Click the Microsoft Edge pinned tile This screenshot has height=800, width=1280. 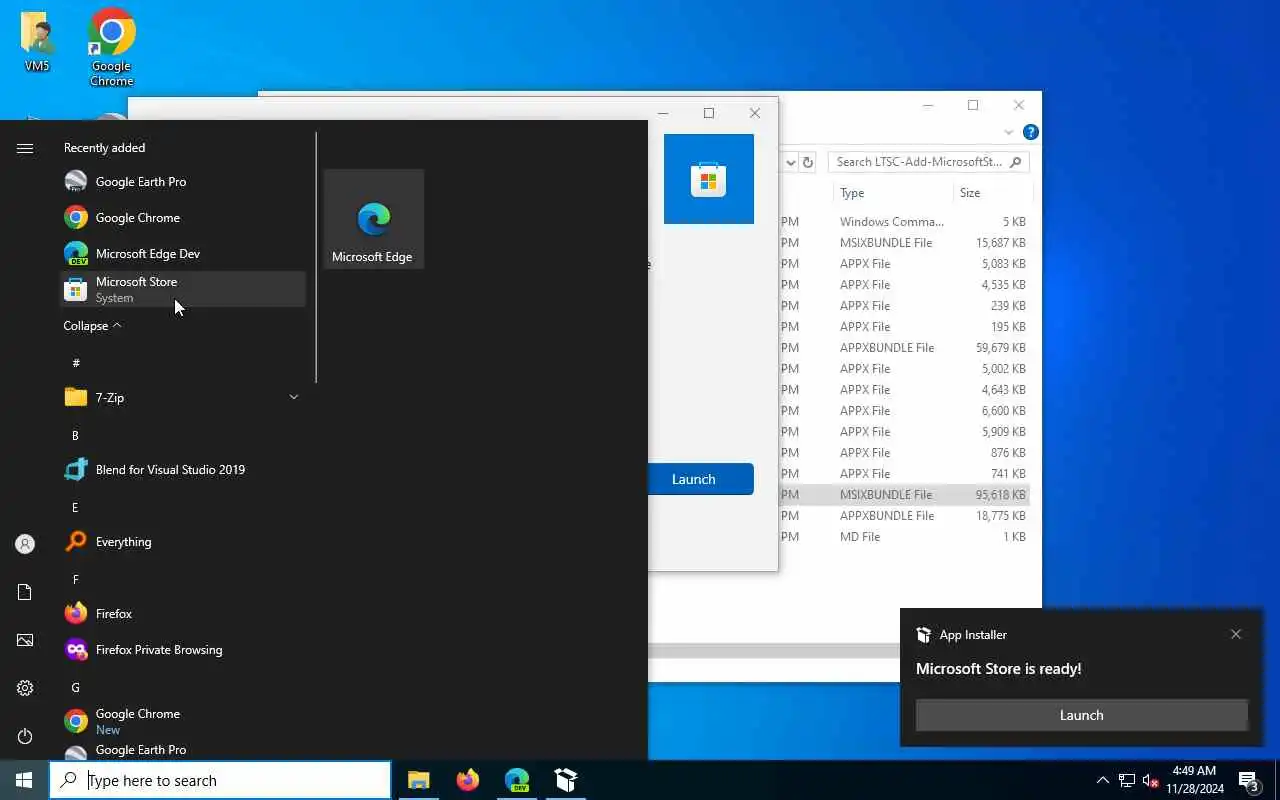click(374, 219)
